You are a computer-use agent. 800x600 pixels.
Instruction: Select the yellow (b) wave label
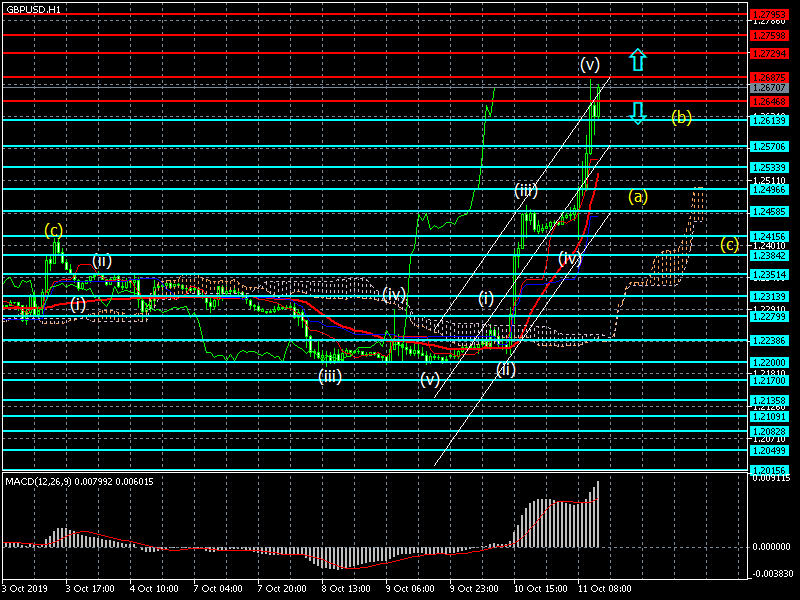coord(680,117)
